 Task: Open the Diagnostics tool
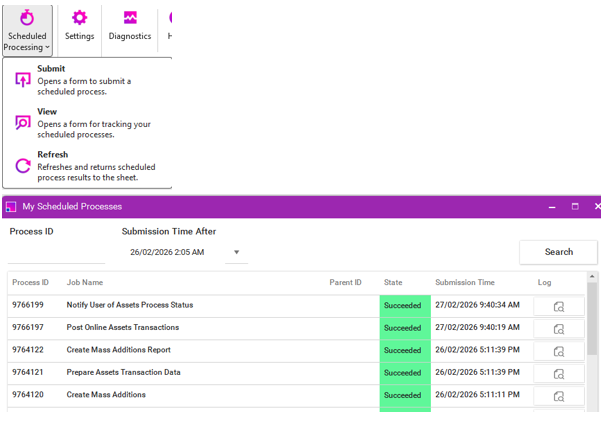click(129, 24)
